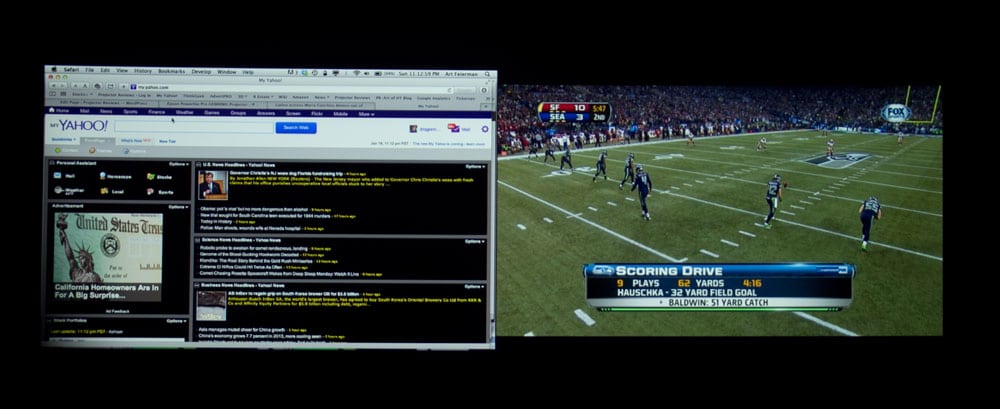
Task: Open the Klondike Gold Rush miniseries headline
Action: [256, 261]
